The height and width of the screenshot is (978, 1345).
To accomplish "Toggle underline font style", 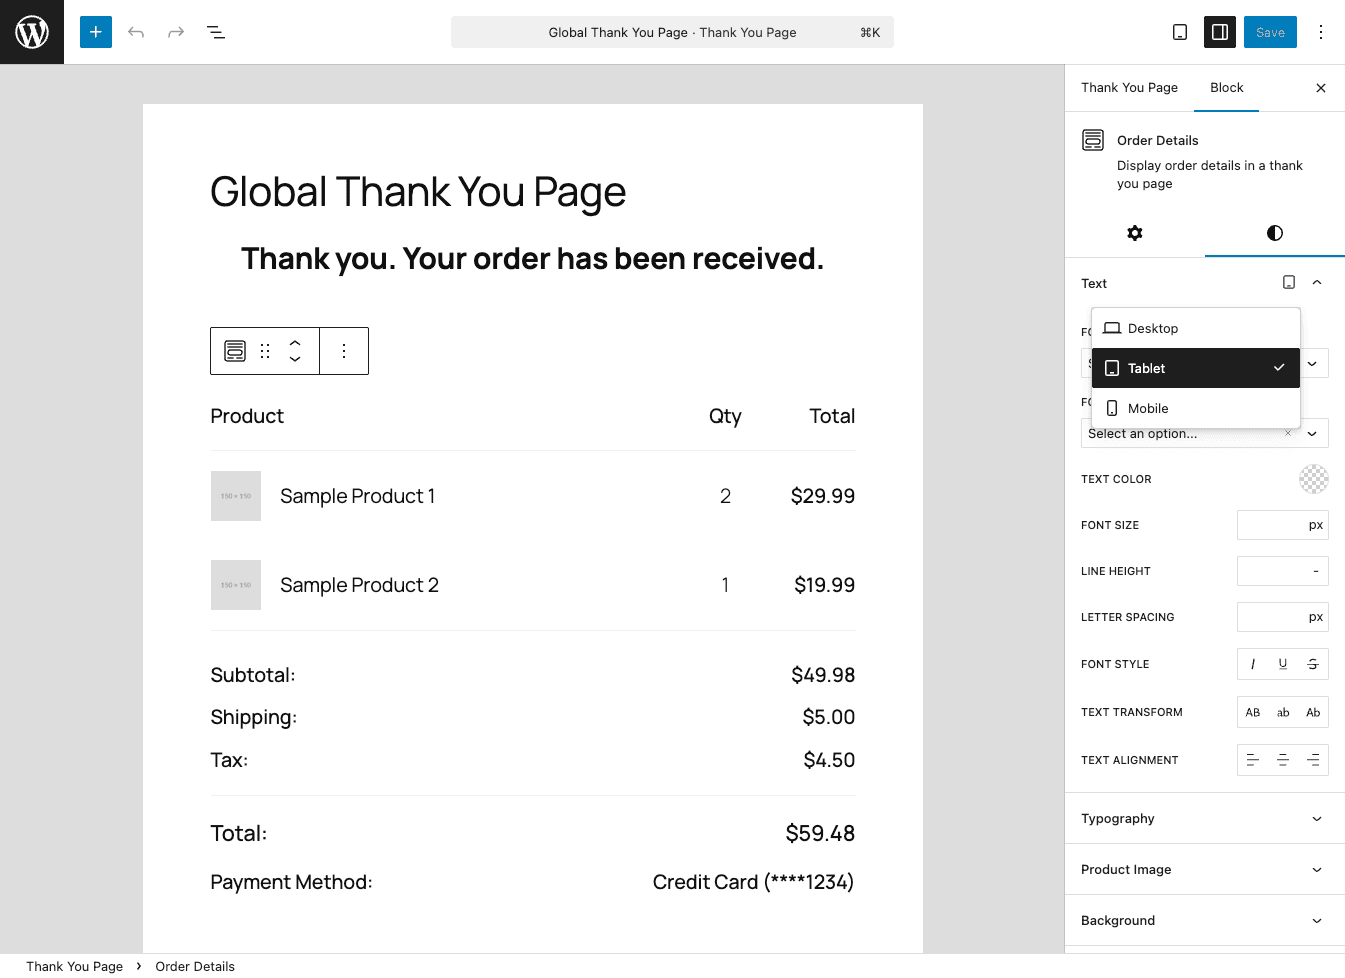I will coord(1283,664).
